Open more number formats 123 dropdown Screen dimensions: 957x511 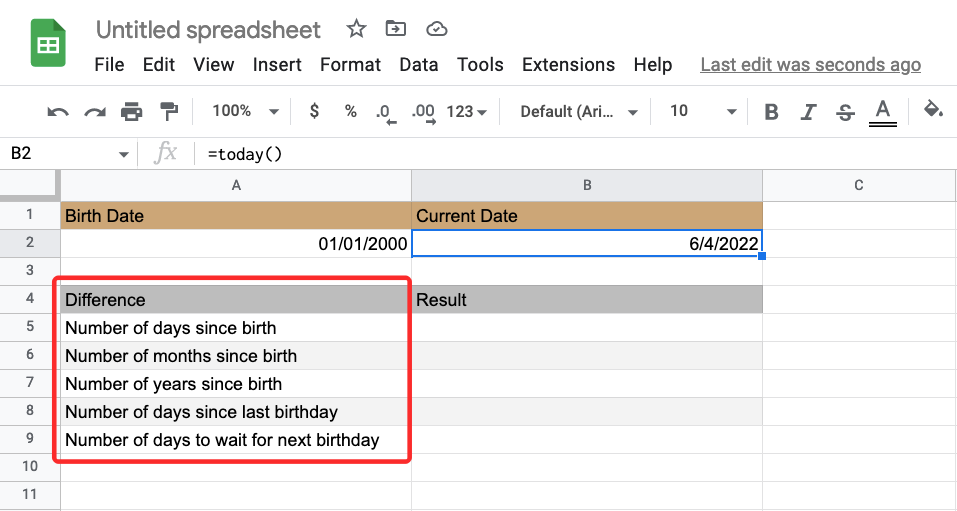pyautogui.click(x=466, y=112)
